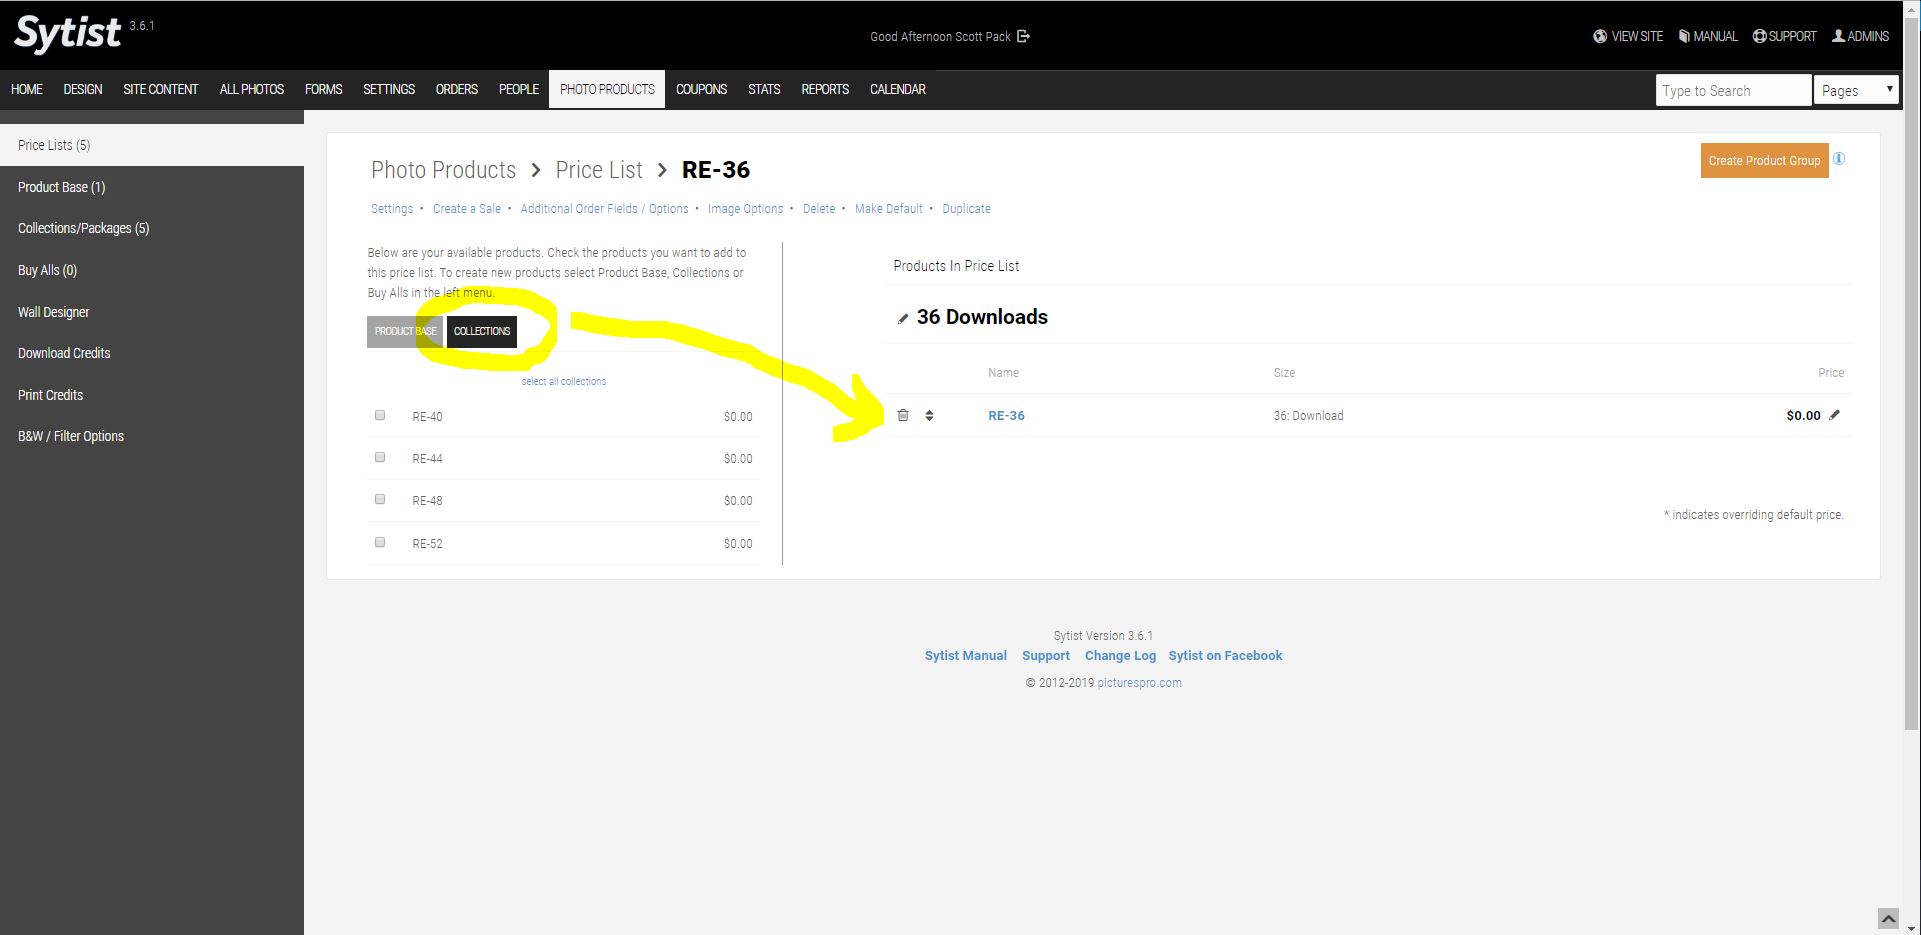
Task: Open Product Base (1) in the sidebar
Action: pos(62,187)
